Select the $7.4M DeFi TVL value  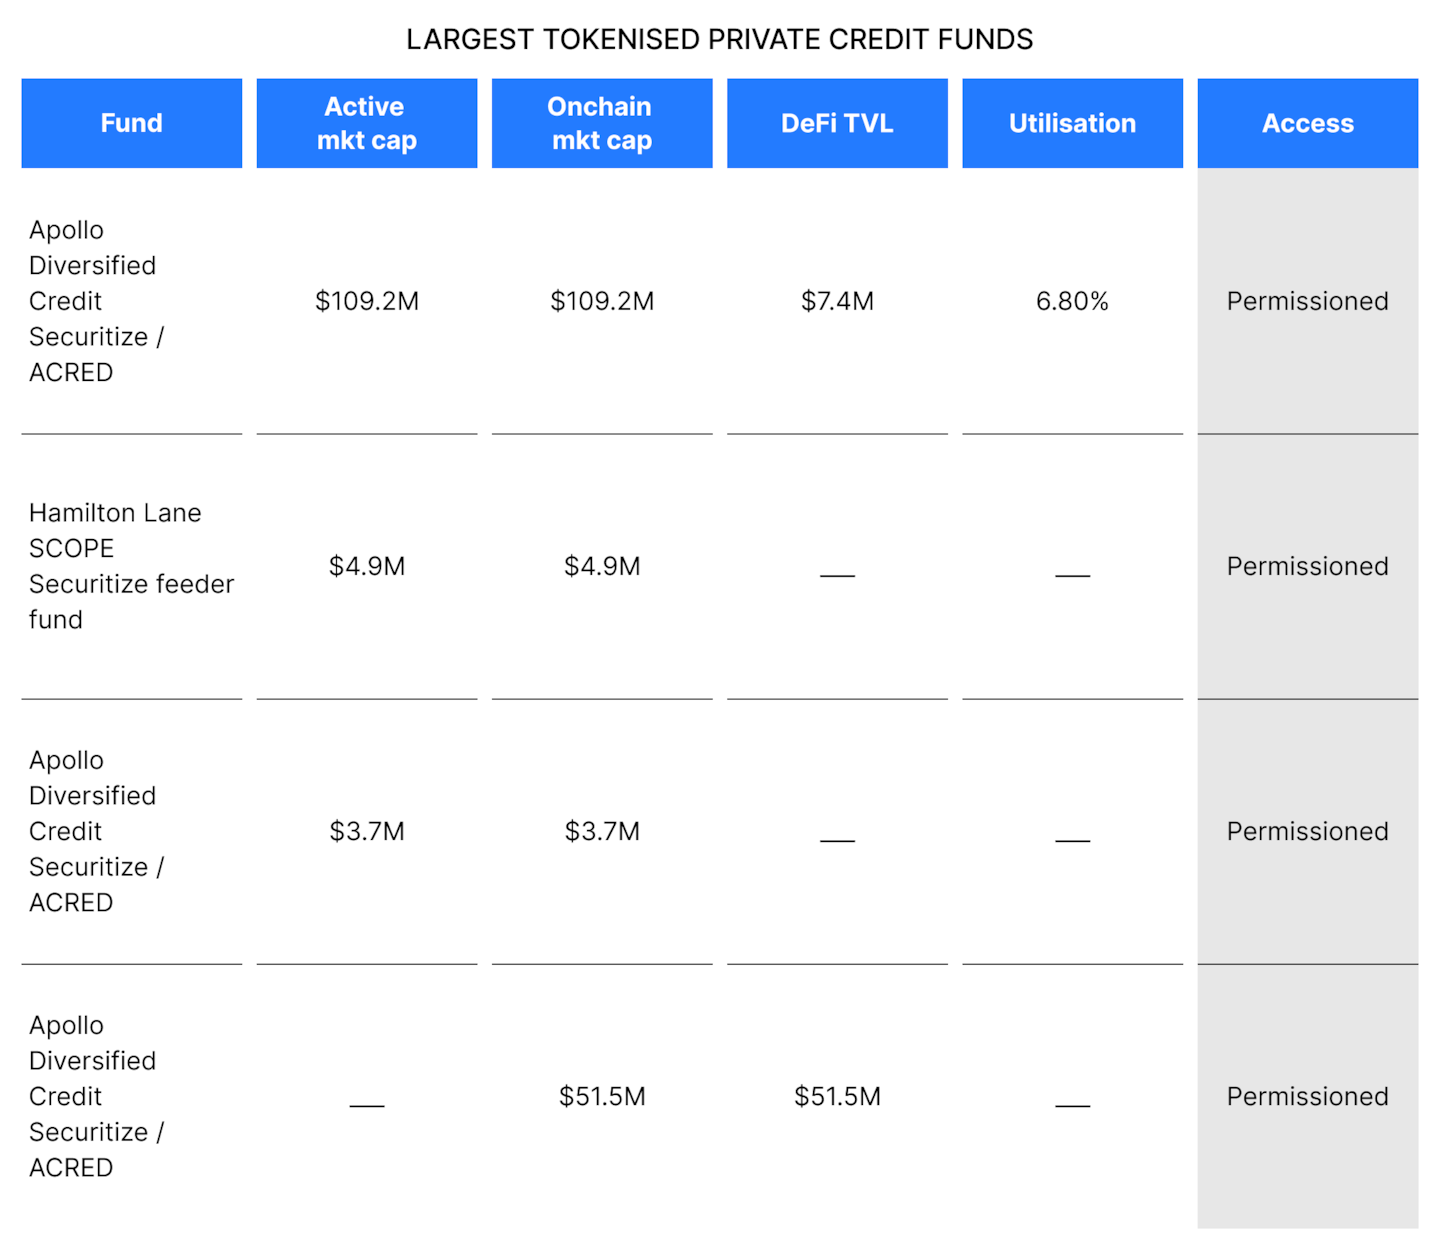[837, 301]
